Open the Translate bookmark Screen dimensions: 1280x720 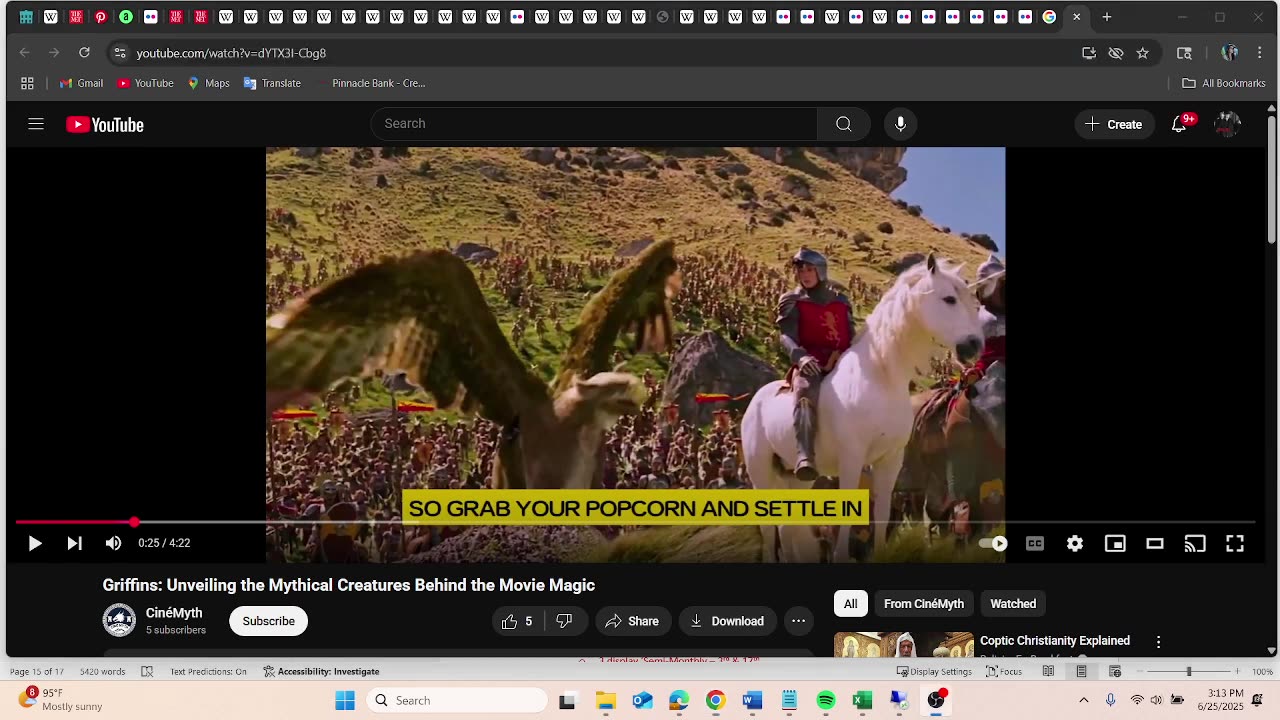click(272, 83)
